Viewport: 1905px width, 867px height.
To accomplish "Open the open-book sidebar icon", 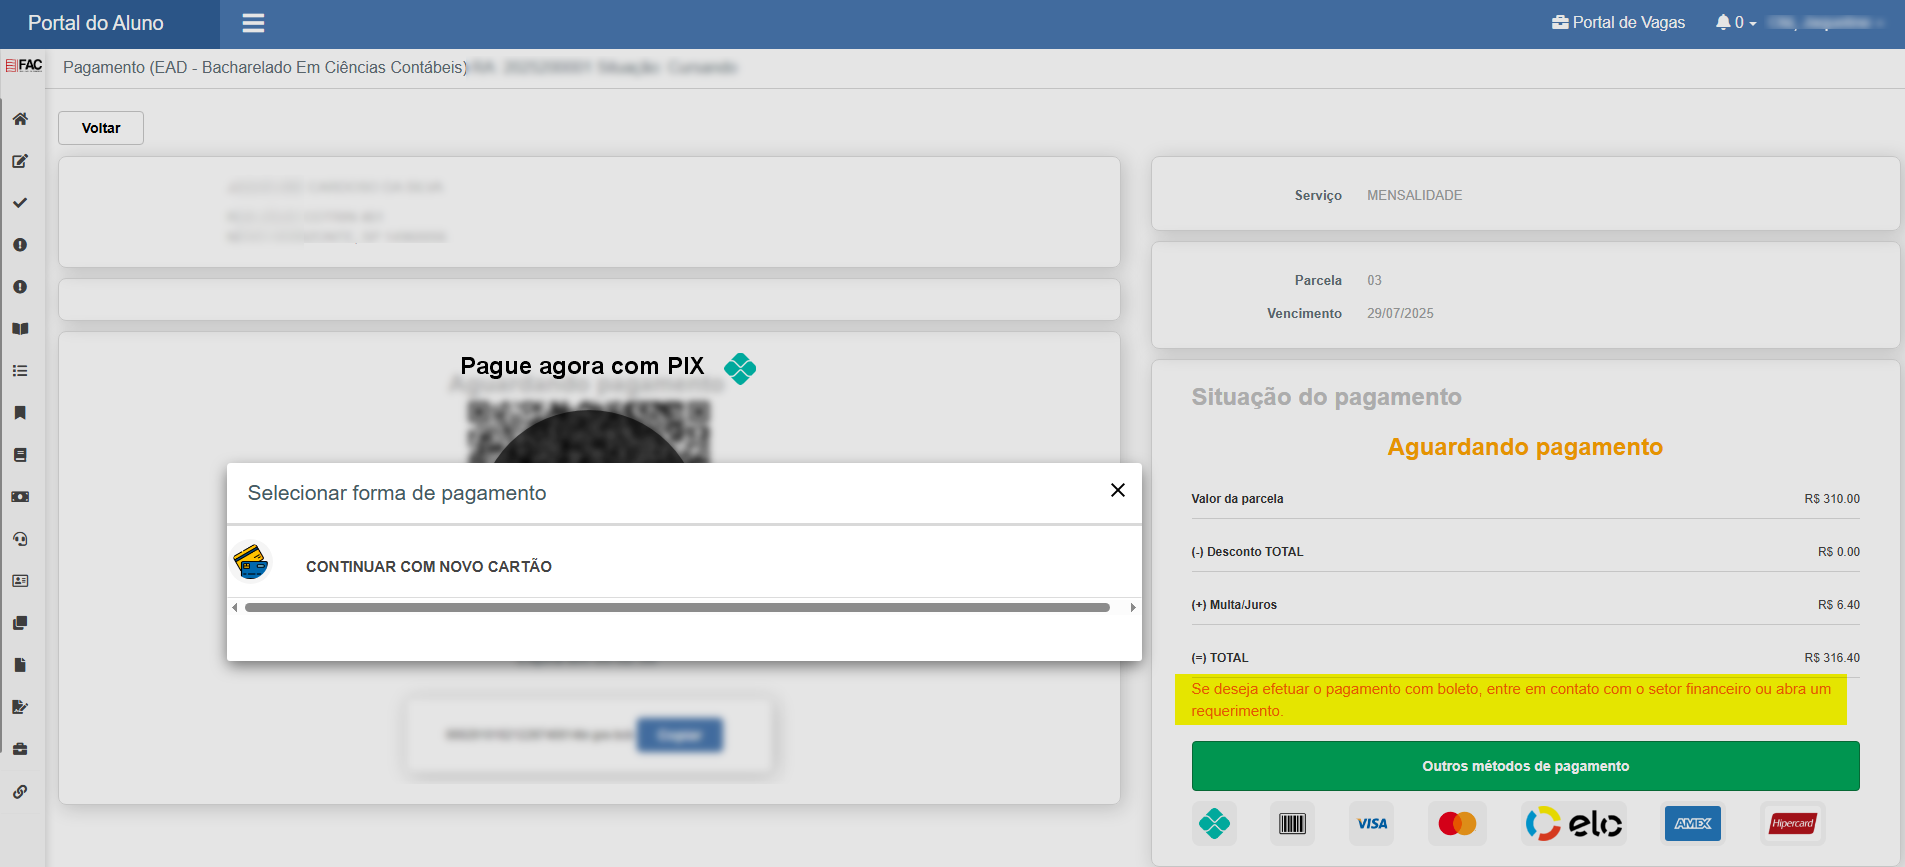I will [x=20, y=329].
